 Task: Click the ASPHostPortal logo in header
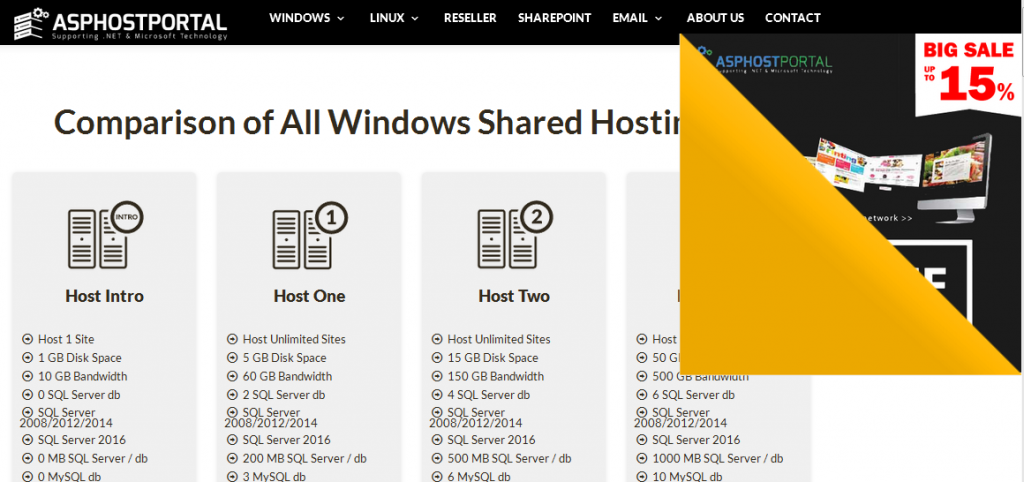pyautogui.click(x=120, y=23)
